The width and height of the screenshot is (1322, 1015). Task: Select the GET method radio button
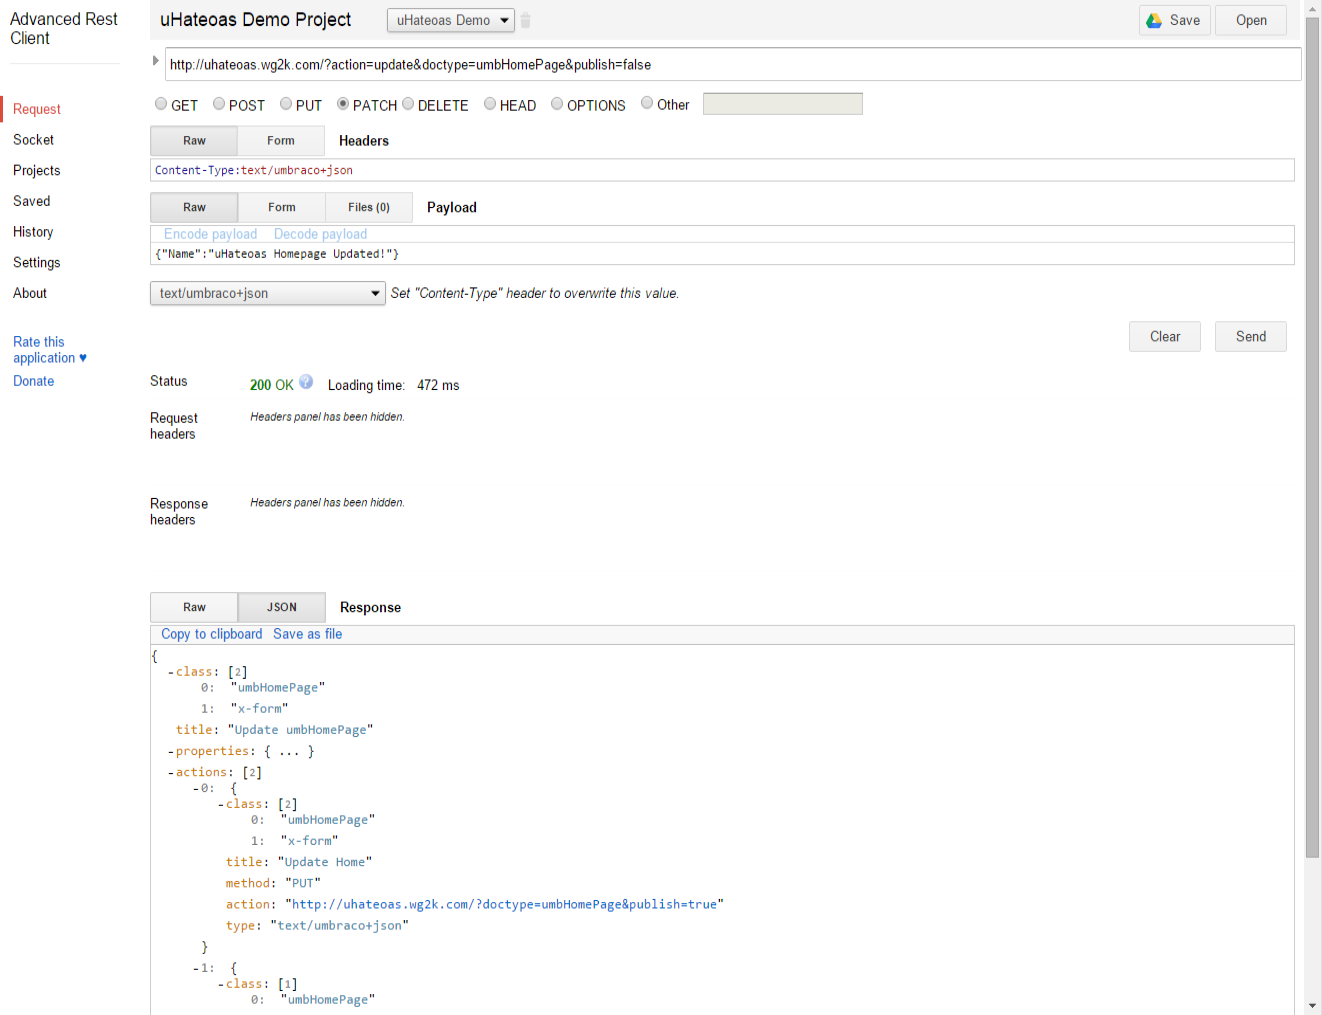161,104
